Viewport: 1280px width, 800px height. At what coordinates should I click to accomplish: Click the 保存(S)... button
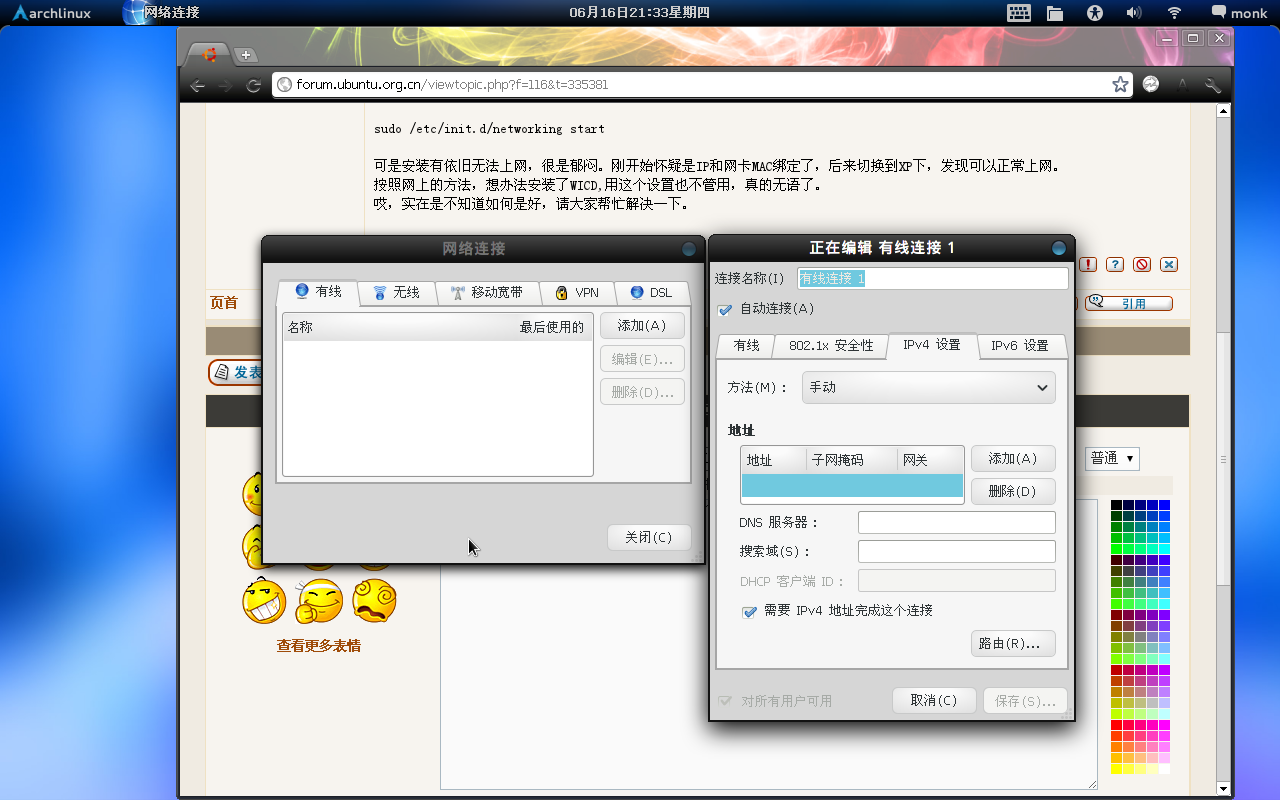(x=1025, y=701)
